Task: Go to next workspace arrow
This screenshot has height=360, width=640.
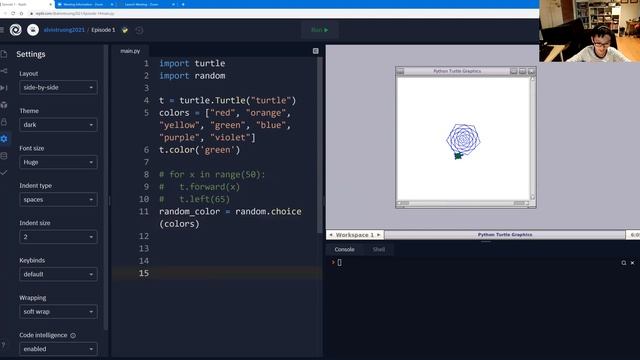Action: (x=378, y=235)
